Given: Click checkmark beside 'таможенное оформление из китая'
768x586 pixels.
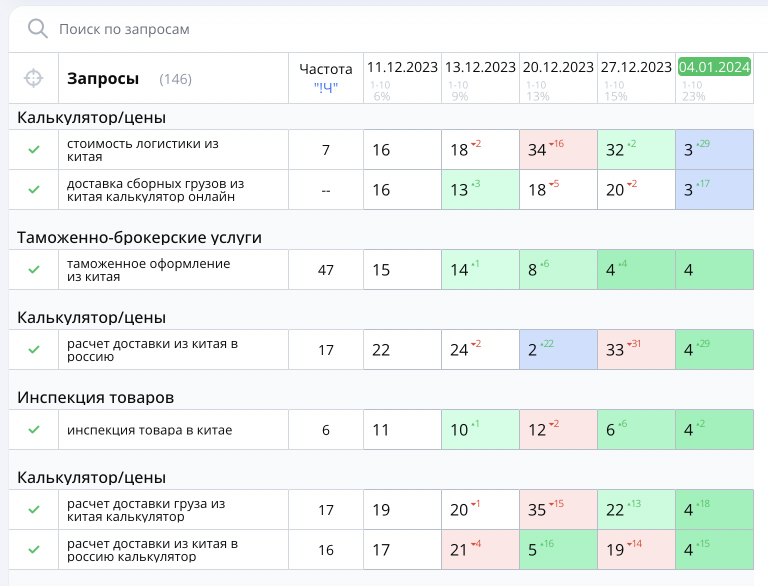Looking at the screenshot, I should (x=34, y=270).
